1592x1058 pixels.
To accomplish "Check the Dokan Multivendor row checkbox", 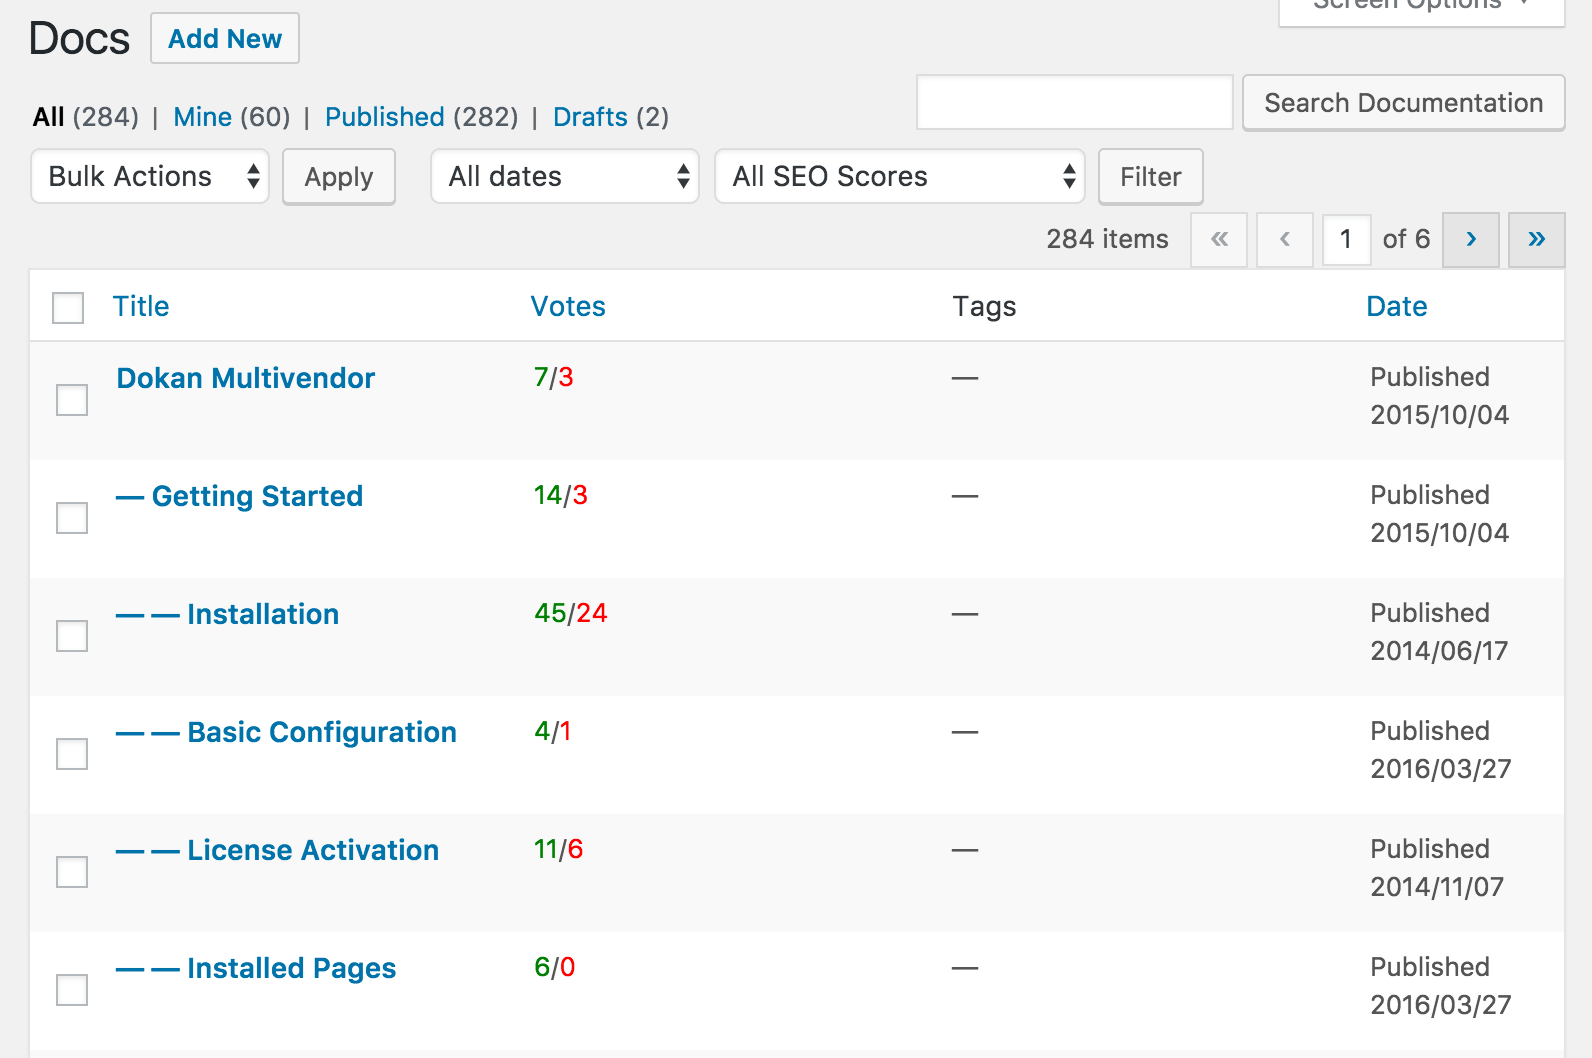I will [72, 400].
